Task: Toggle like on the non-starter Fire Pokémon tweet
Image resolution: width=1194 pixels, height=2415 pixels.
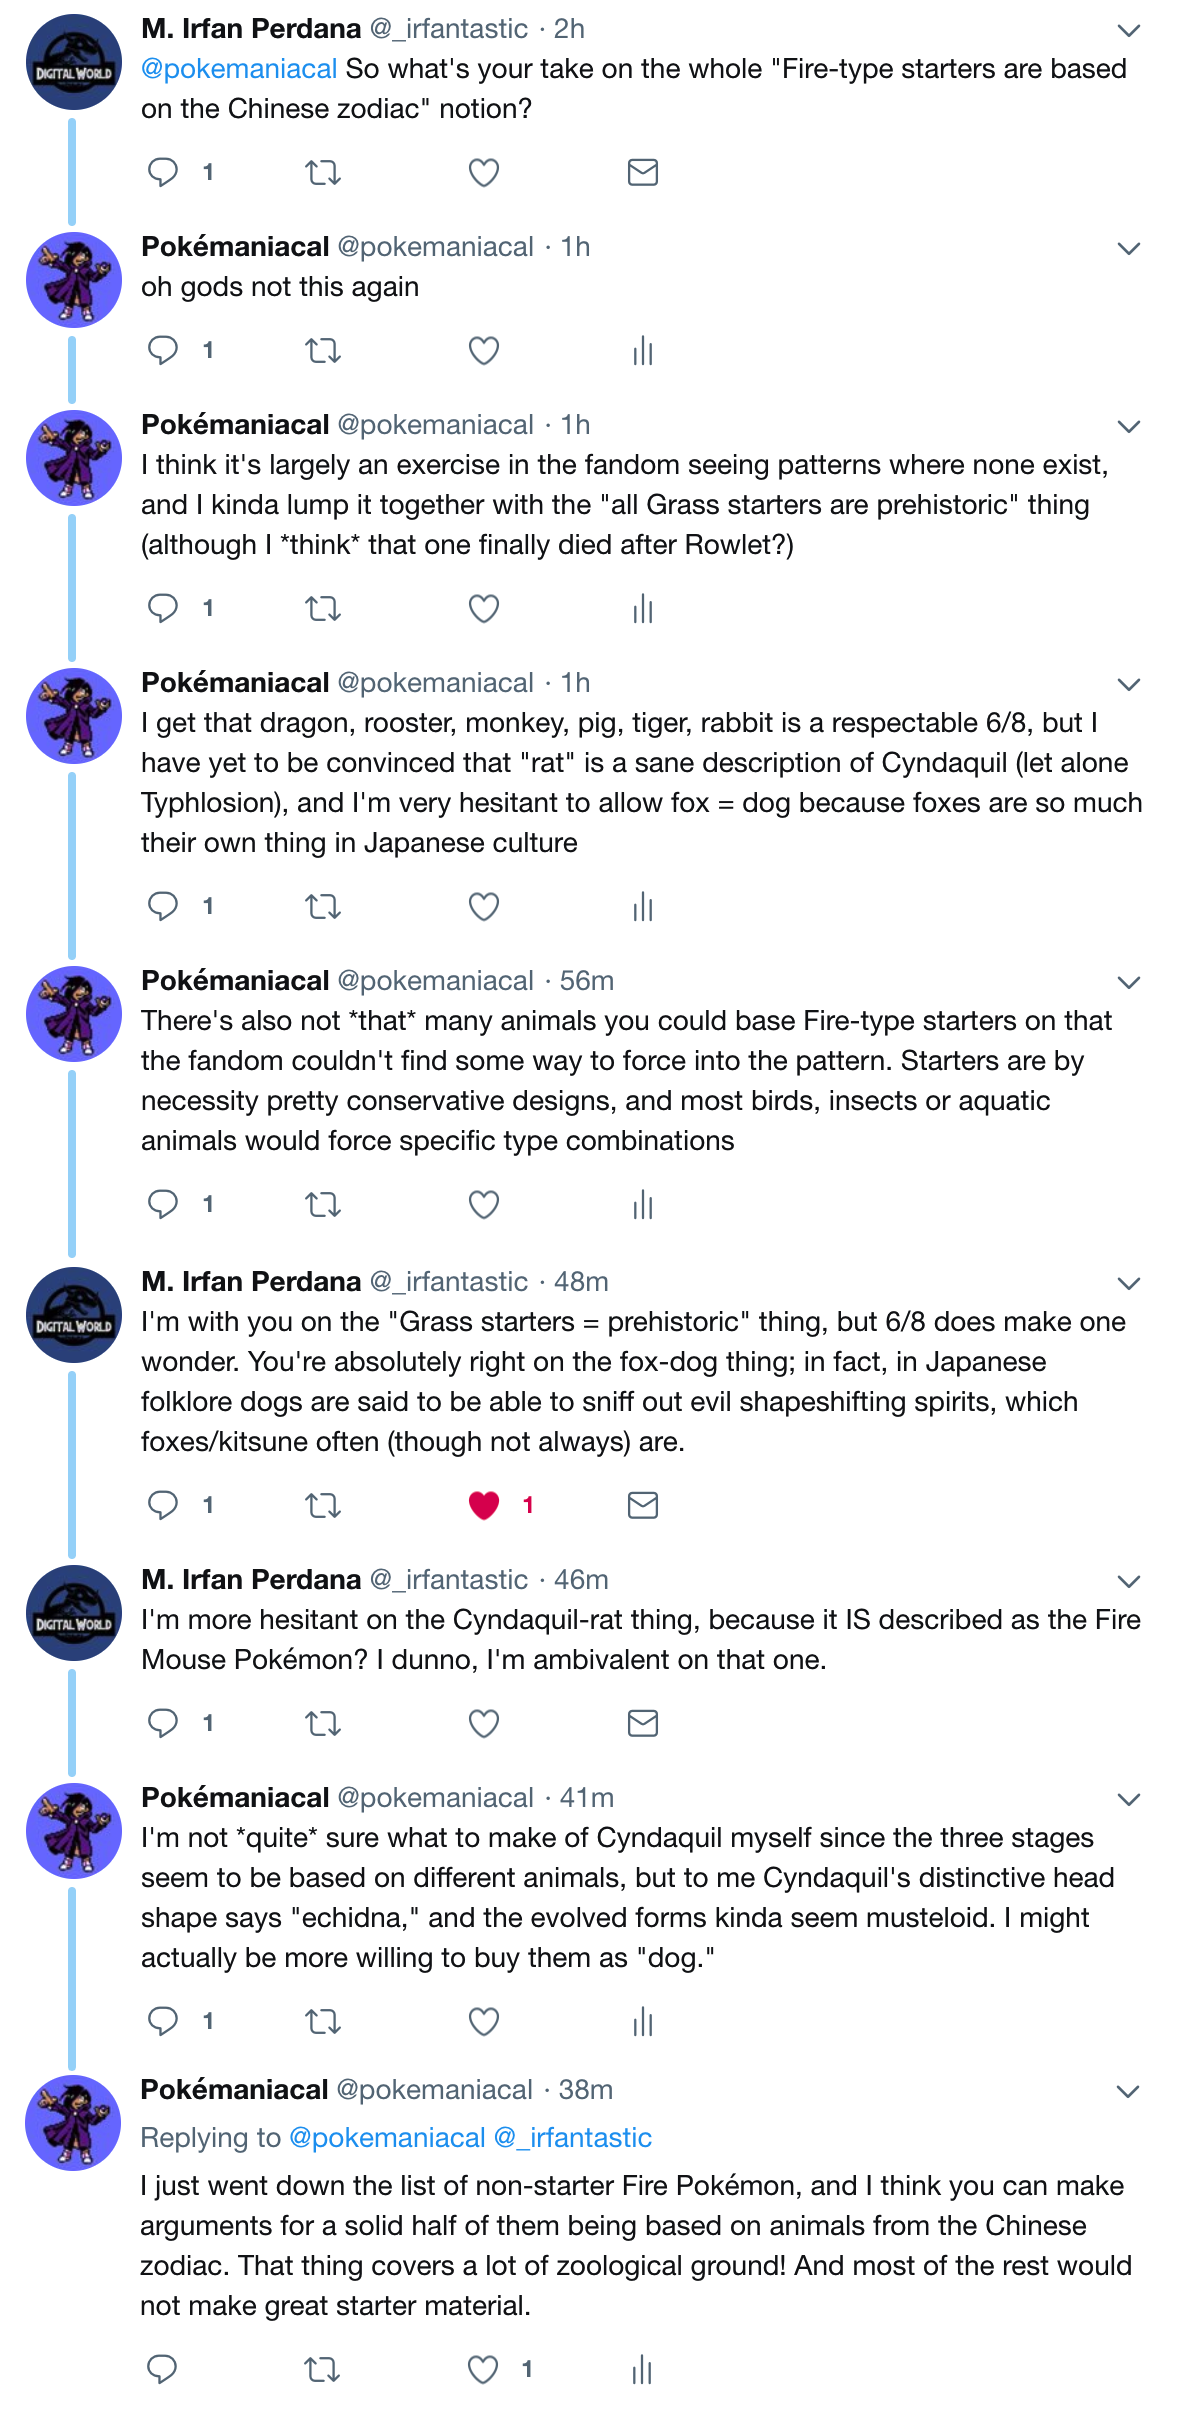Action: tap(483, 2369)
